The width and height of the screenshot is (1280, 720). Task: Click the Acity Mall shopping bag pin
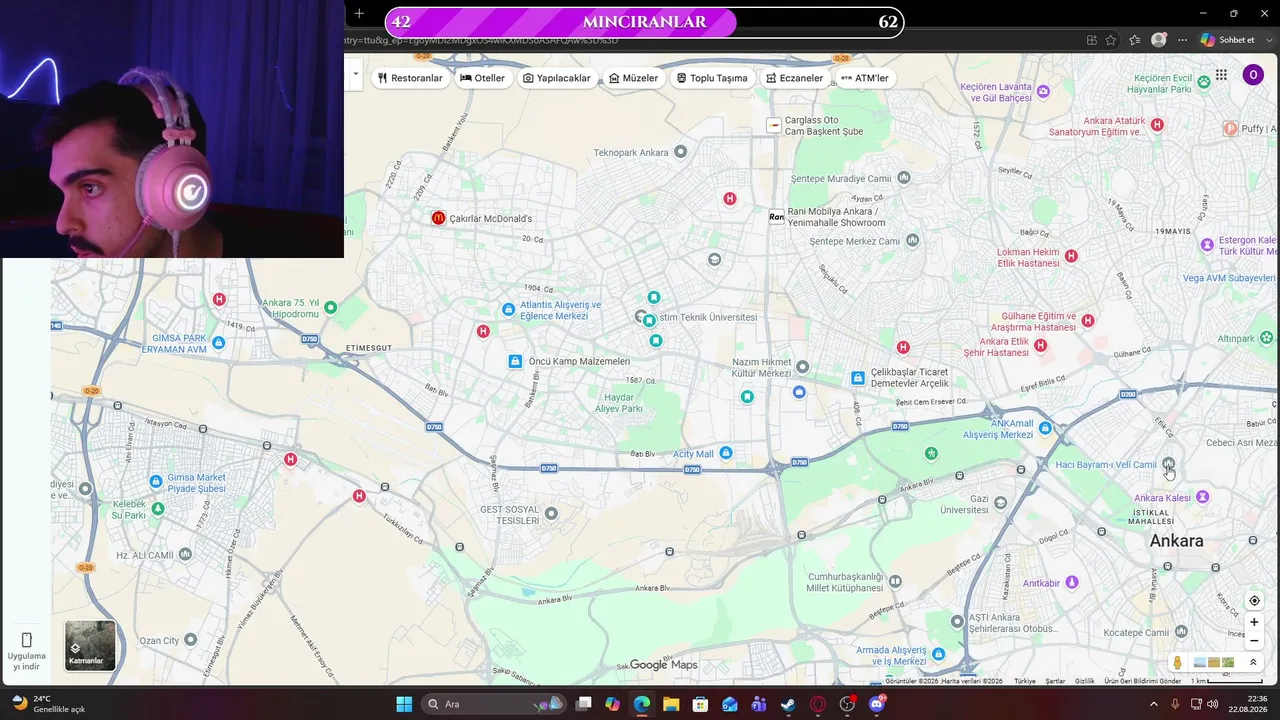point(726,453)
